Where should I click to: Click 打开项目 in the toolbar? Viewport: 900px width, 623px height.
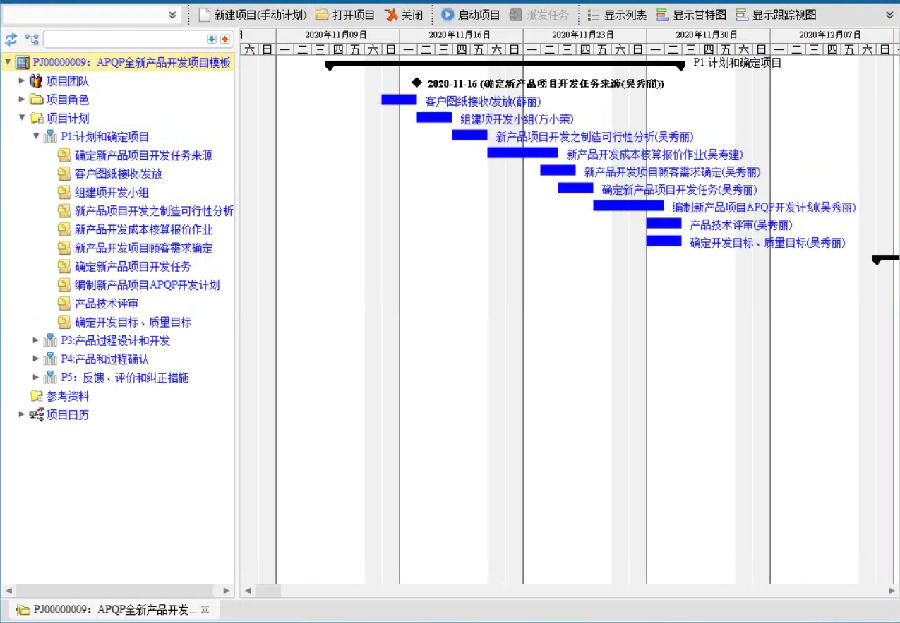click(x=345, y=15)
